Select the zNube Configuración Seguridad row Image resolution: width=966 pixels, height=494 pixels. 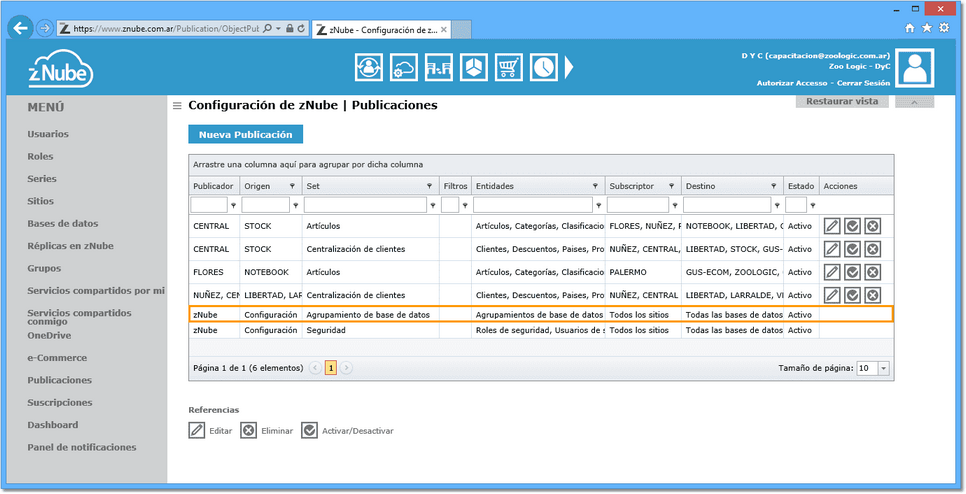[x=541, y=330]
